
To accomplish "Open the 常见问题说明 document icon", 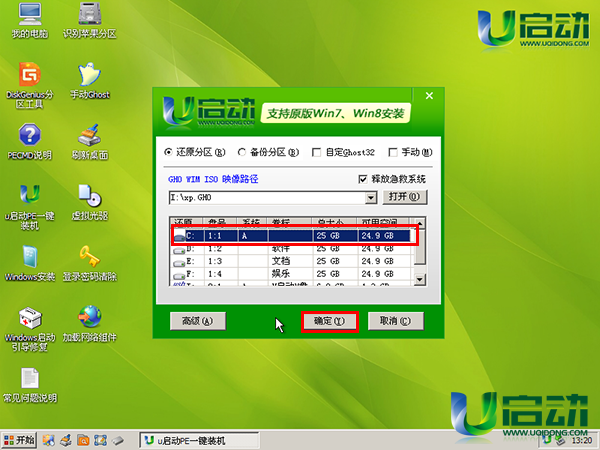I will click(30, 385).
